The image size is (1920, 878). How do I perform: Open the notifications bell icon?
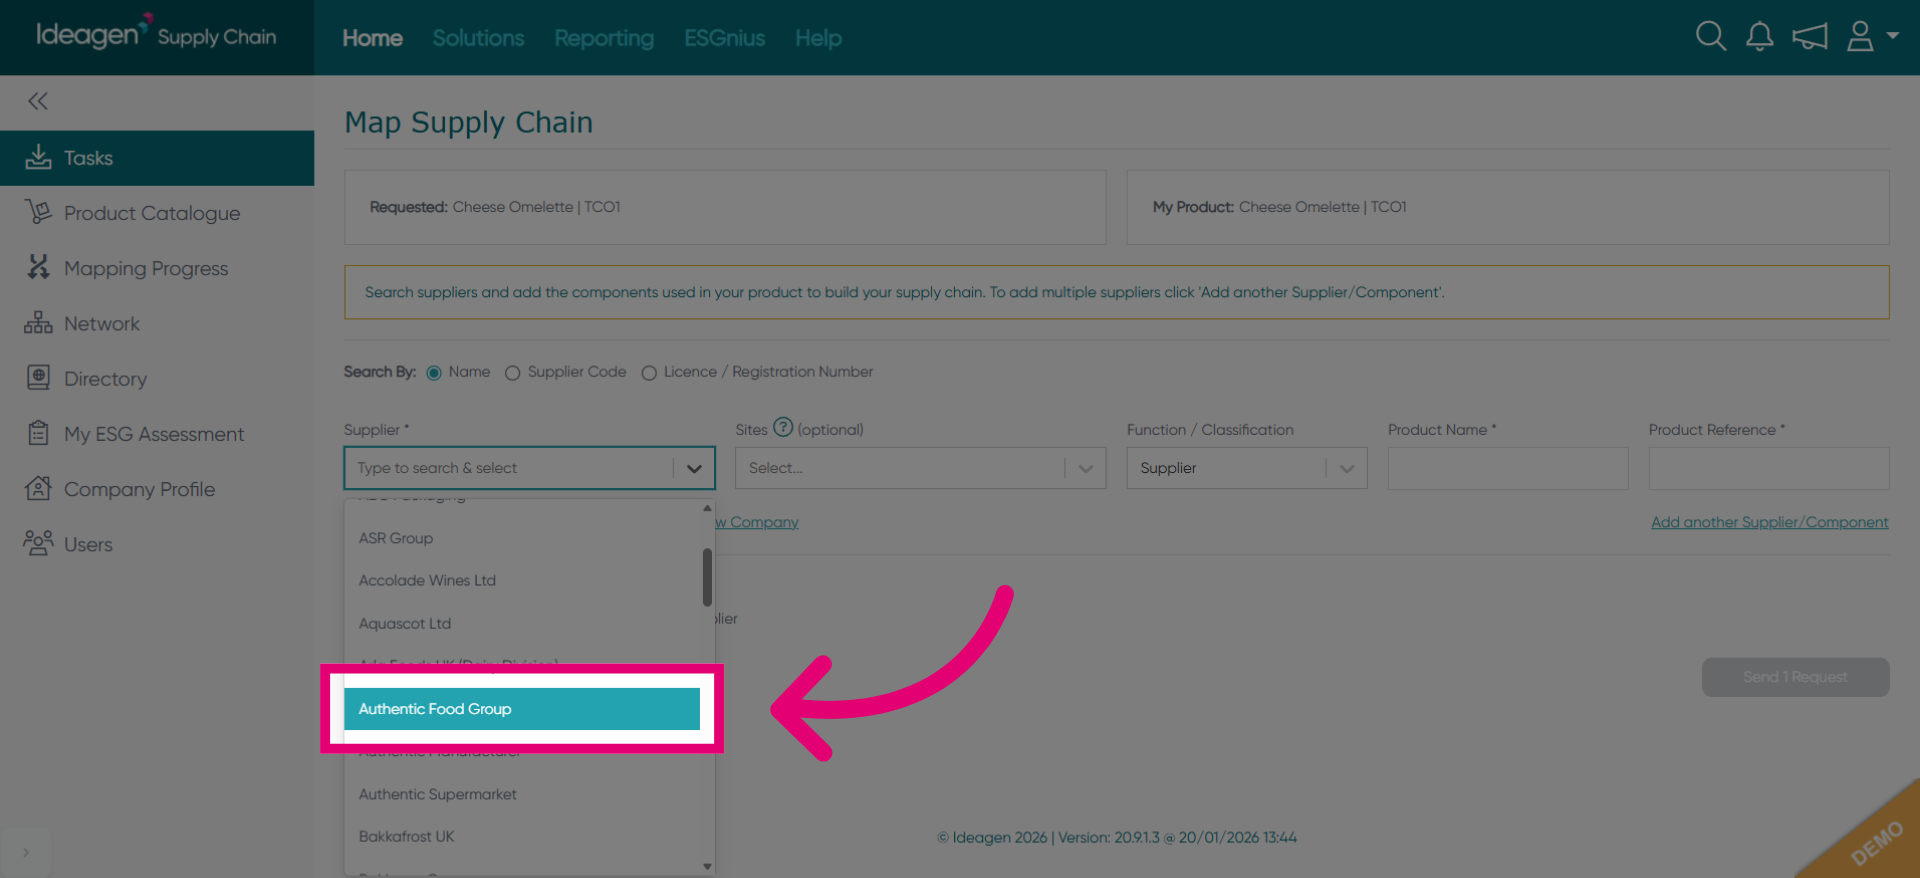point(1760,37)
